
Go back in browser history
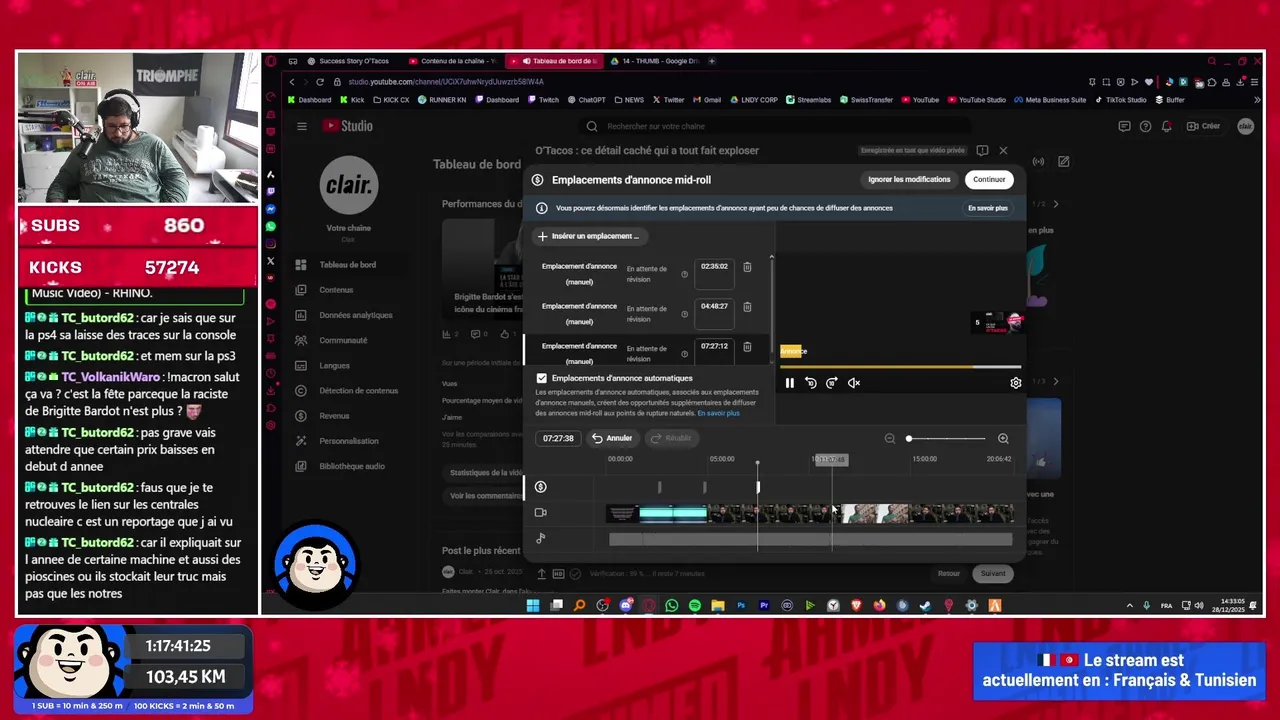click(x=292, y=82)
